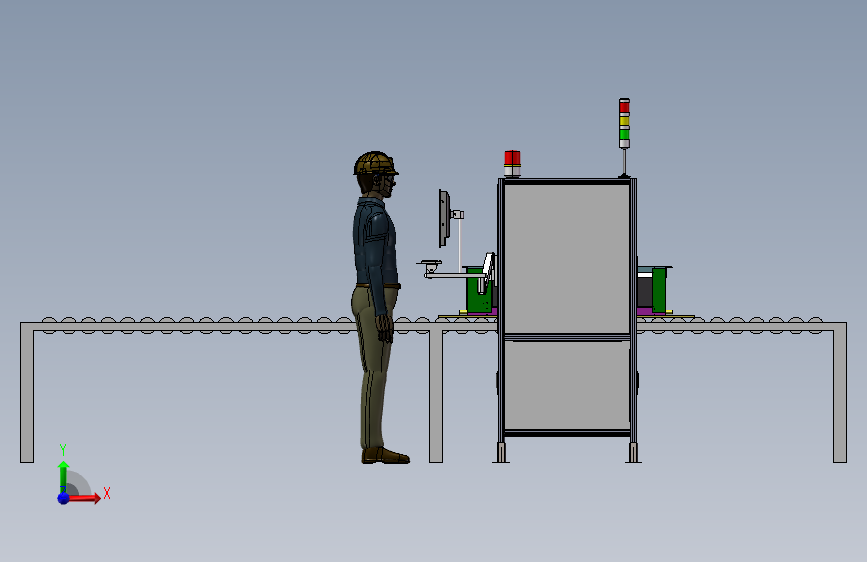
Task: Select the worker's blue jacket torso
Action: tap(375, 242)
